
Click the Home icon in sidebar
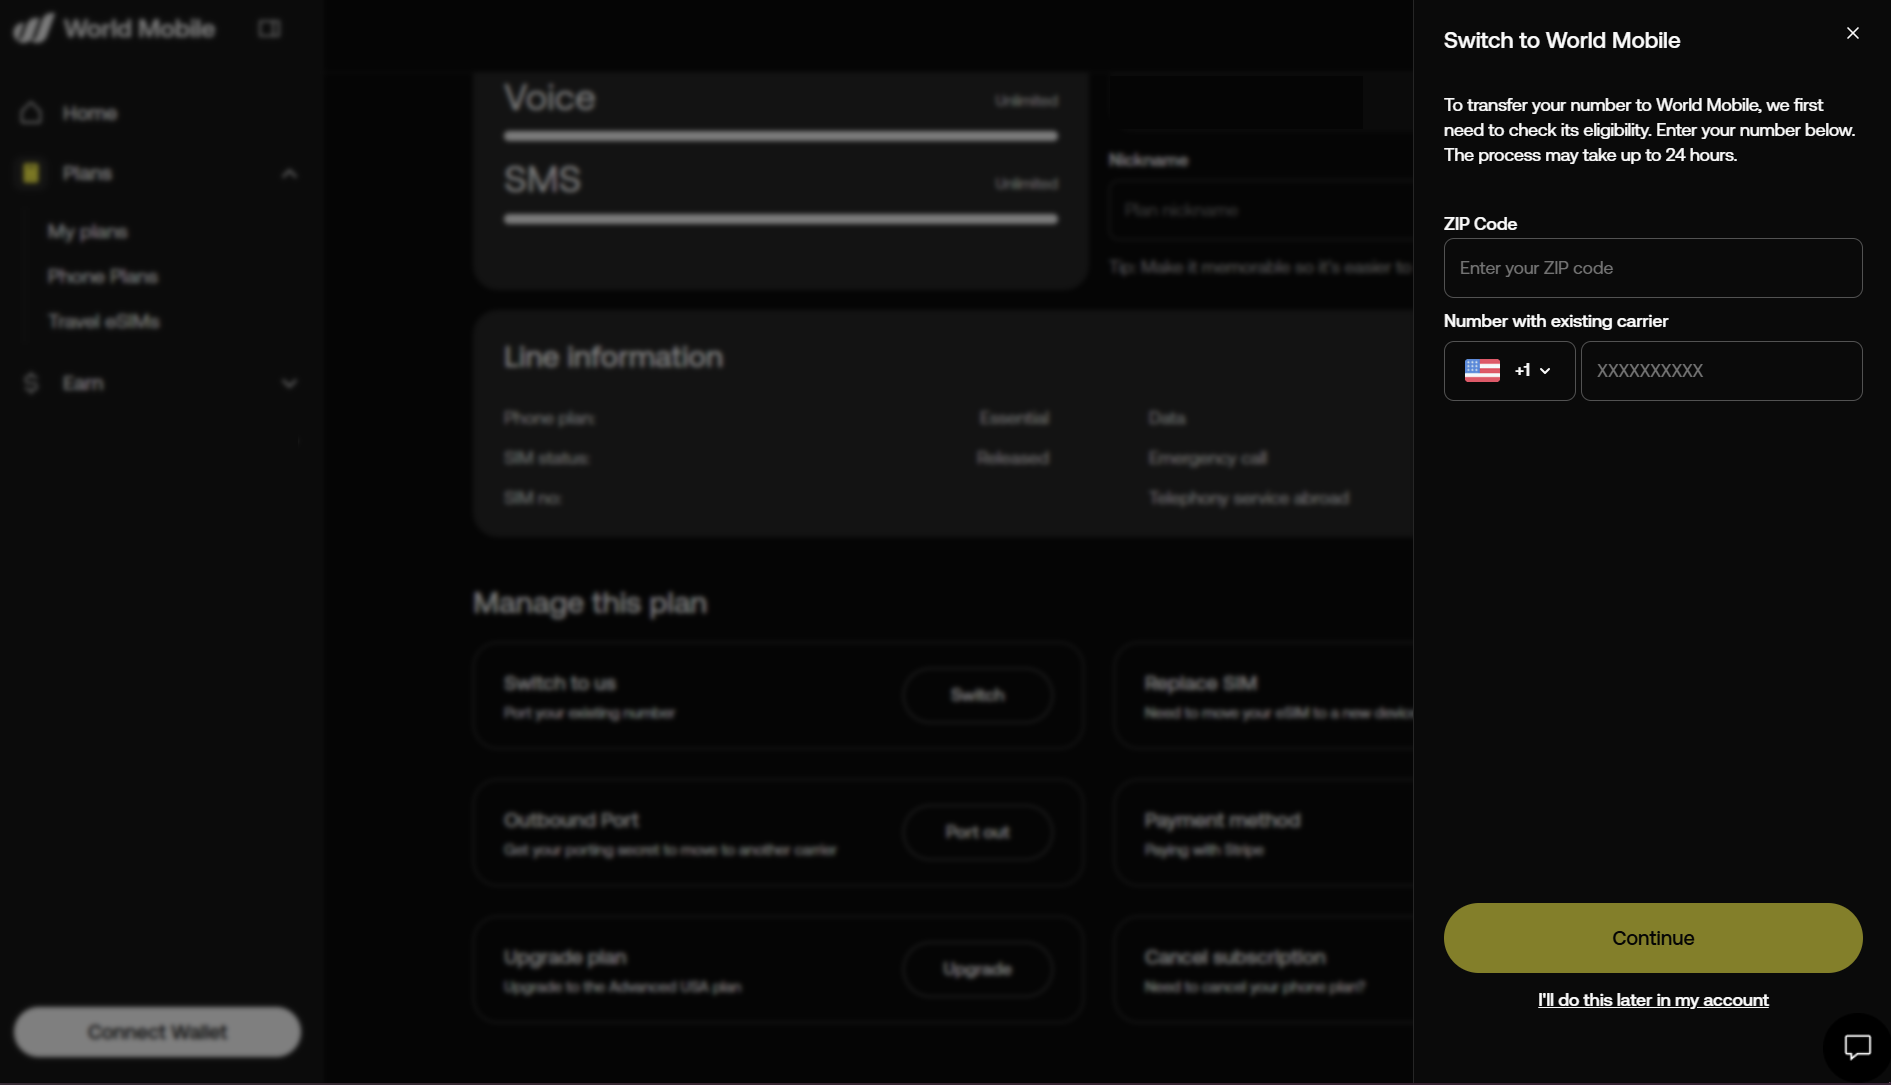click(31, 113)
